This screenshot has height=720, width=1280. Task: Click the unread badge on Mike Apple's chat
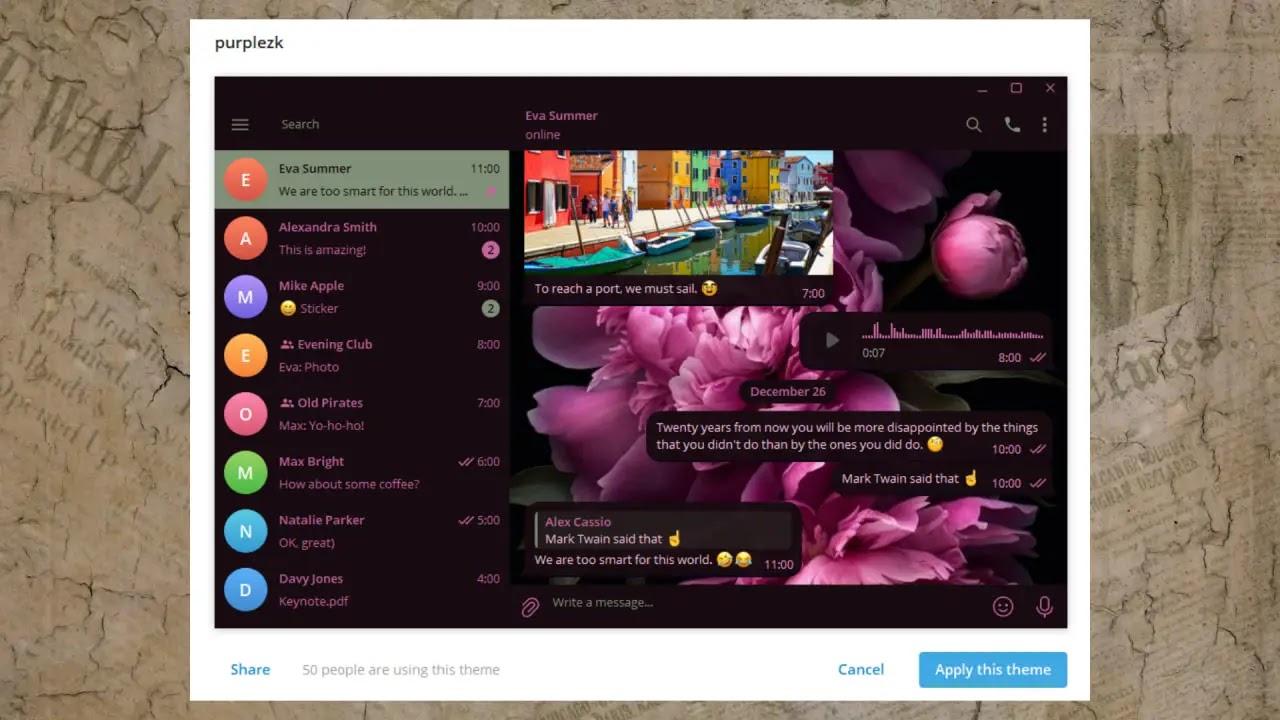click(490, 308)
